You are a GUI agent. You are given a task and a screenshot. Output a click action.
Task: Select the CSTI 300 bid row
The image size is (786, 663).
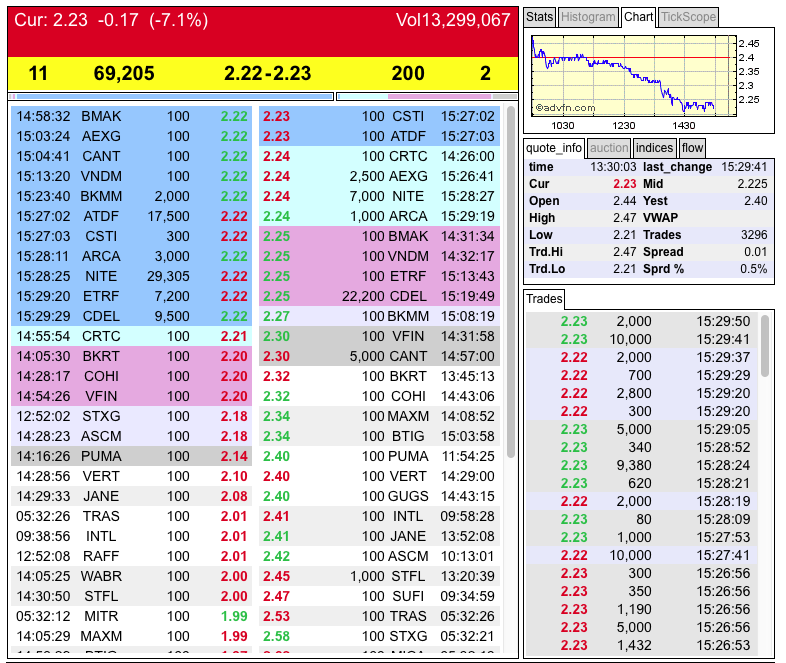[x=131, y=236]
